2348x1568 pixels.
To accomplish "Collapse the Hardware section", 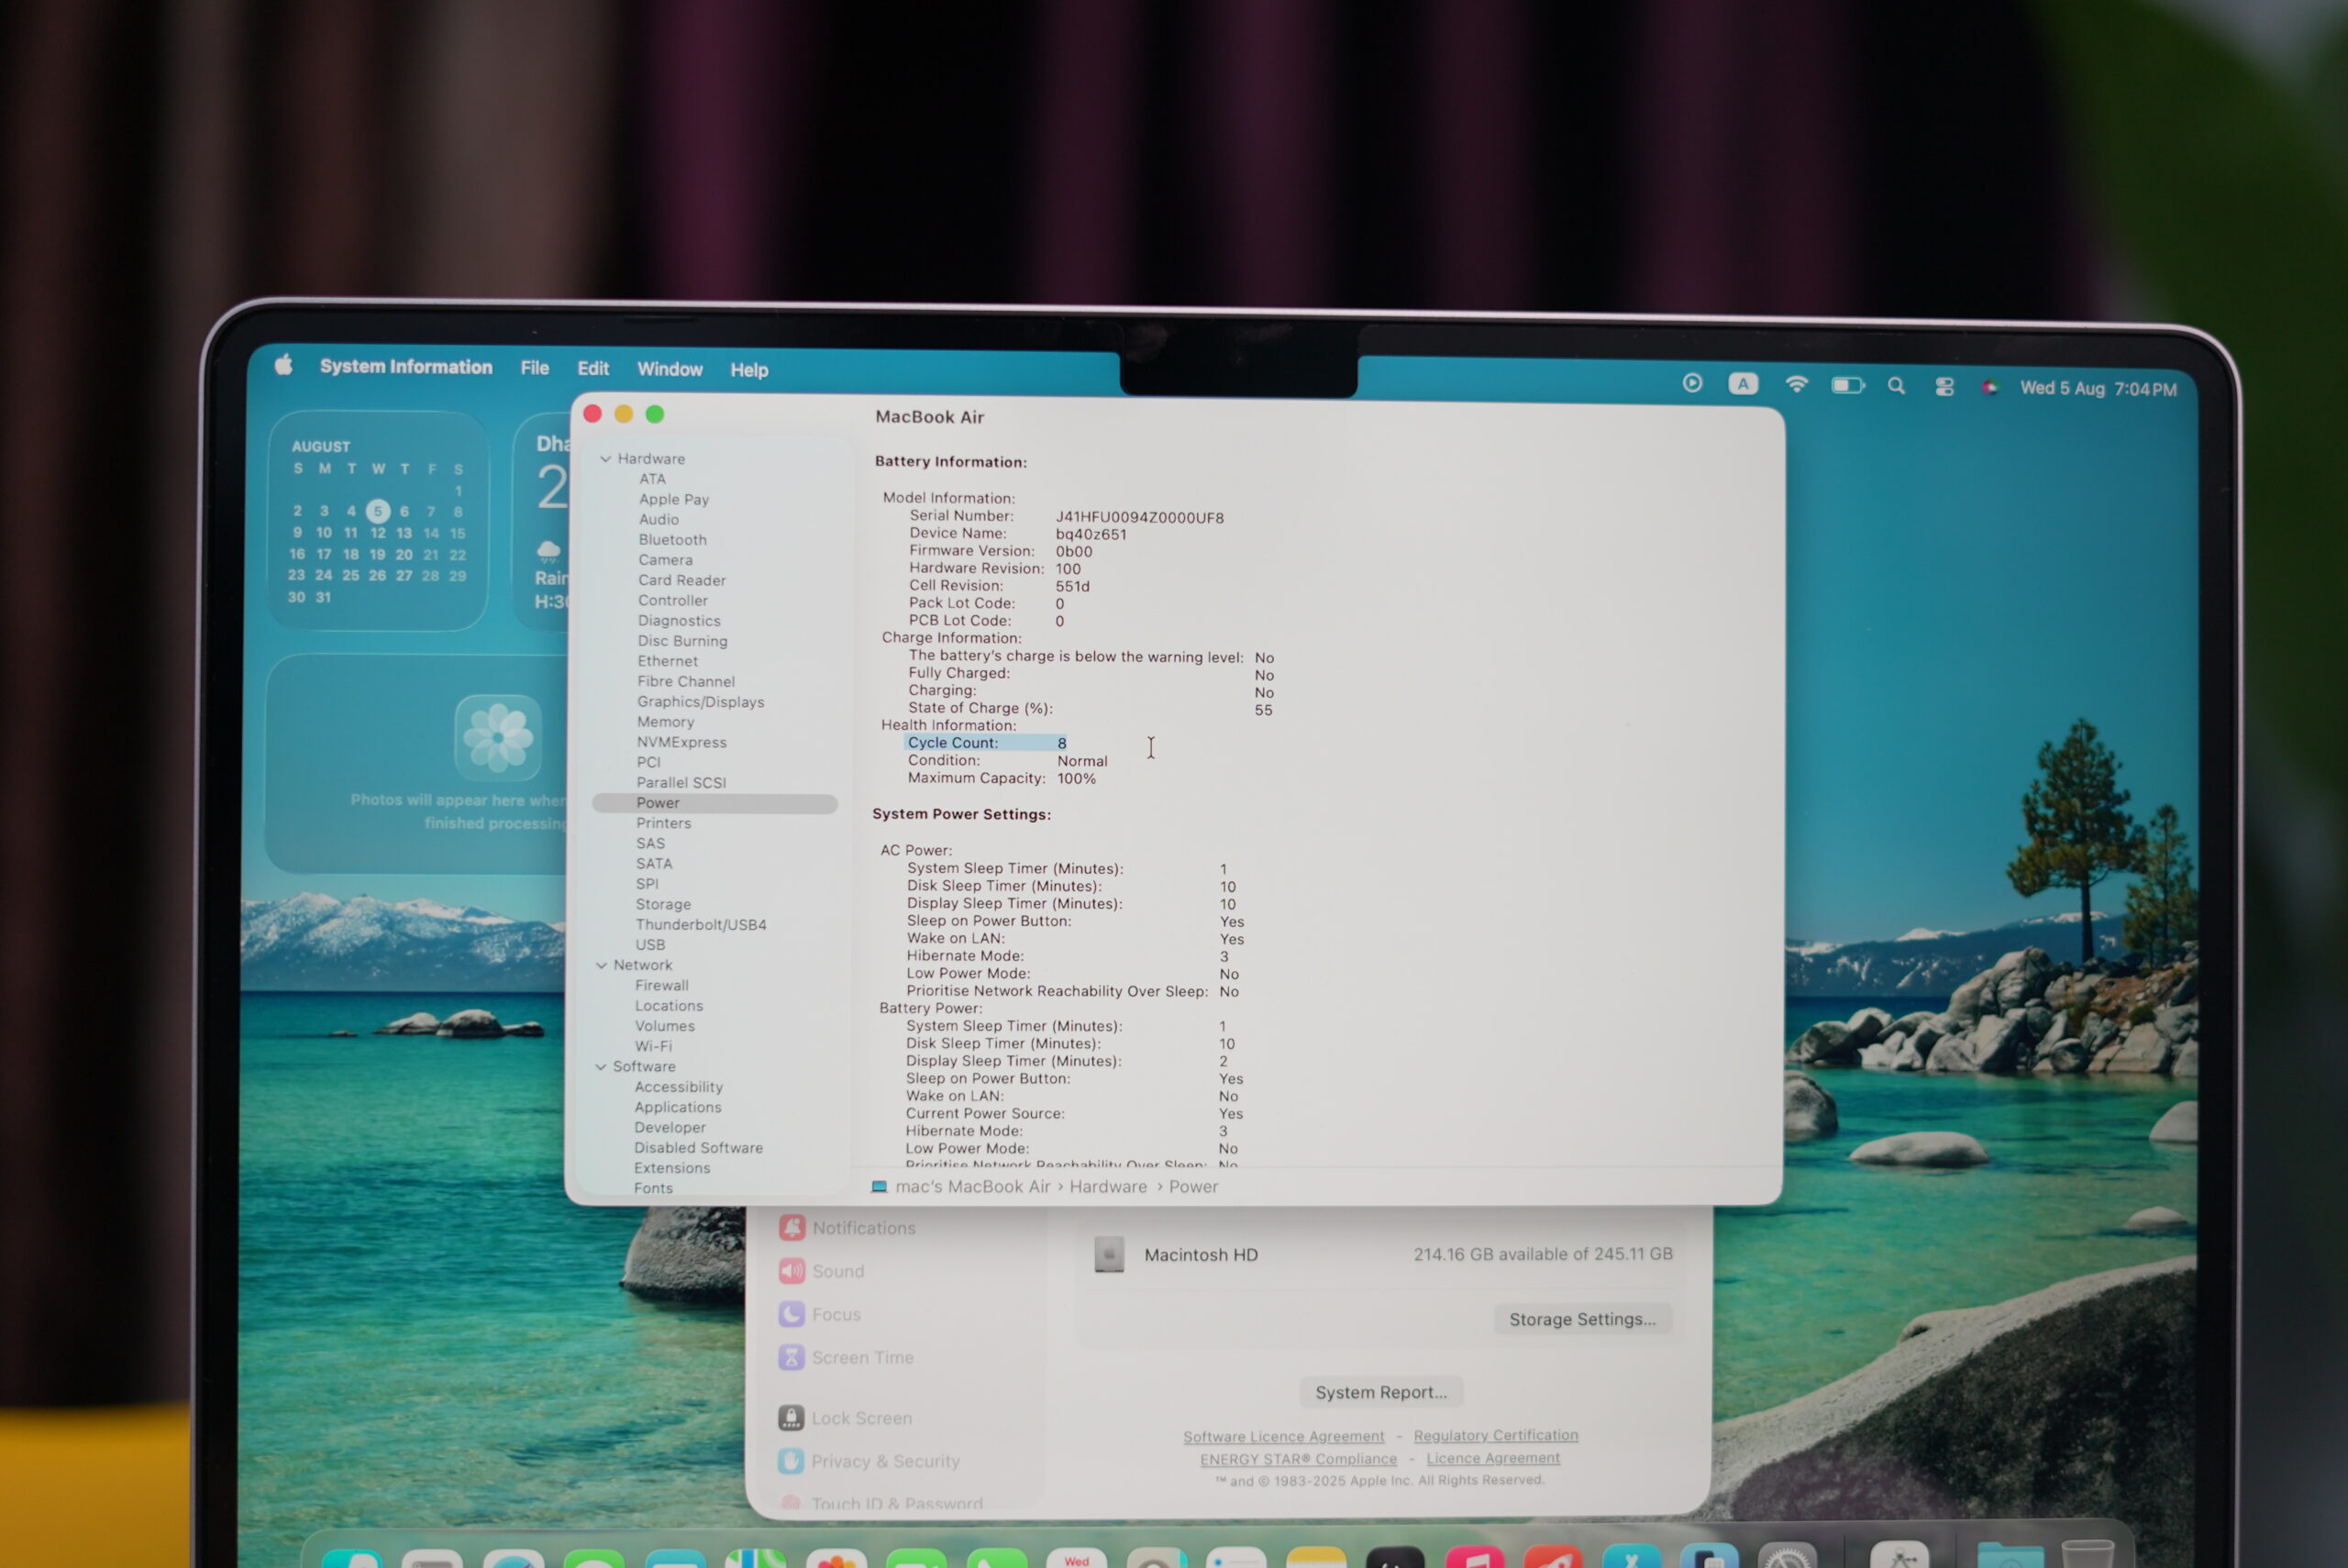I will pyautogui.click(x=605, y=459).
